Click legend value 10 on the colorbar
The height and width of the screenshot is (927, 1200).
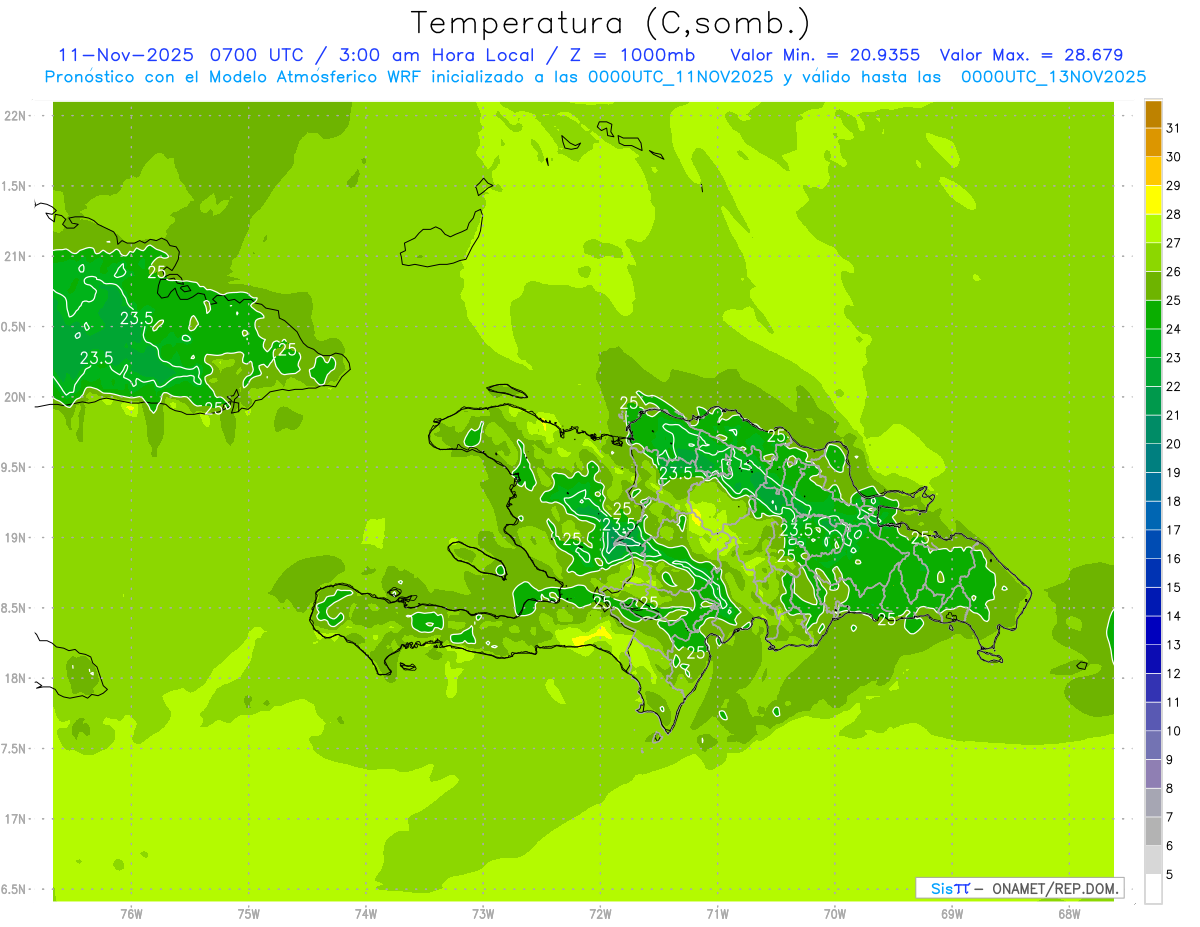coord(1174,731)
